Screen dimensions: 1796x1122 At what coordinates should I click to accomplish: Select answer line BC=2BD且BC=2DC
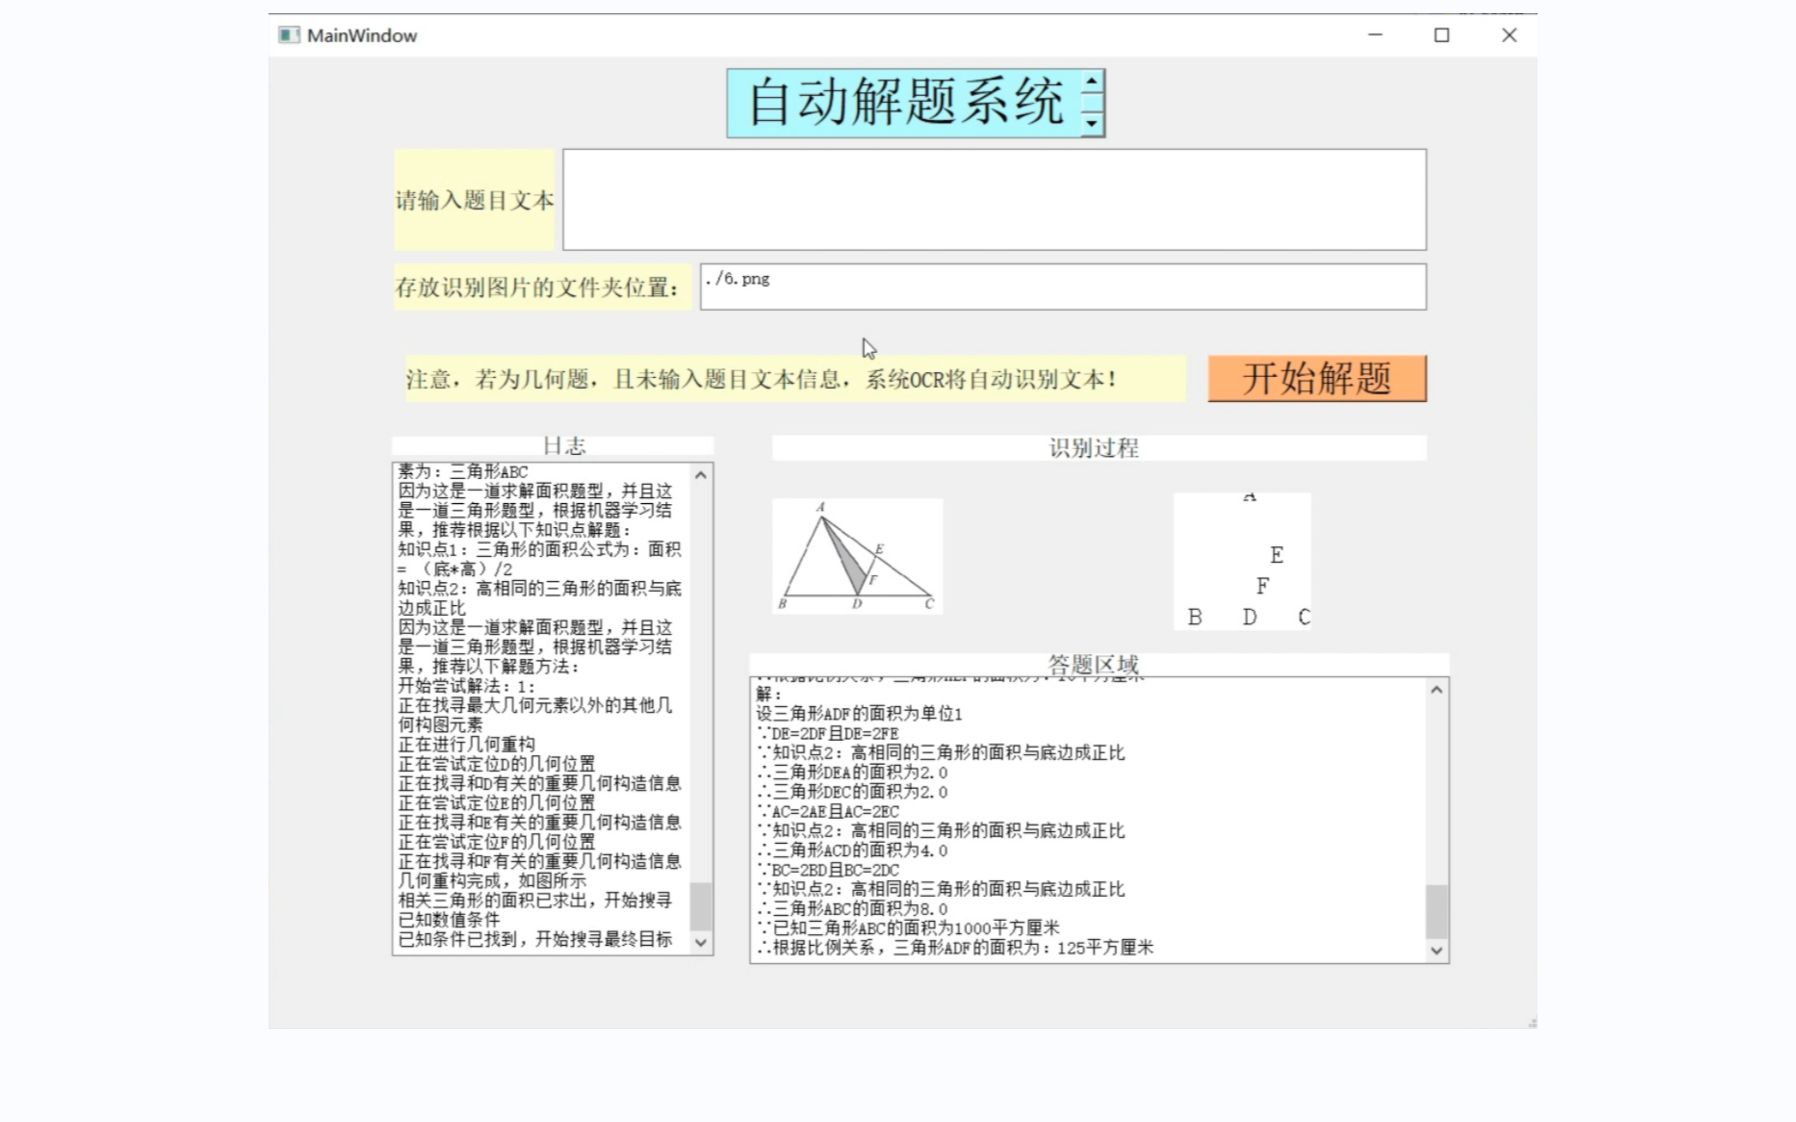pos(828,870)
